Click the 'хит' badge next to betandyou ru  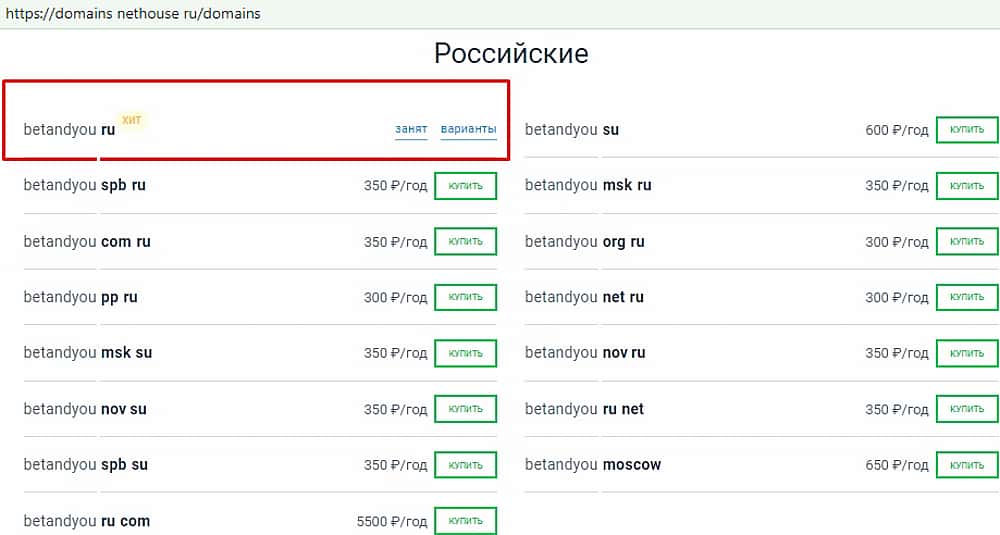(131, 120)
